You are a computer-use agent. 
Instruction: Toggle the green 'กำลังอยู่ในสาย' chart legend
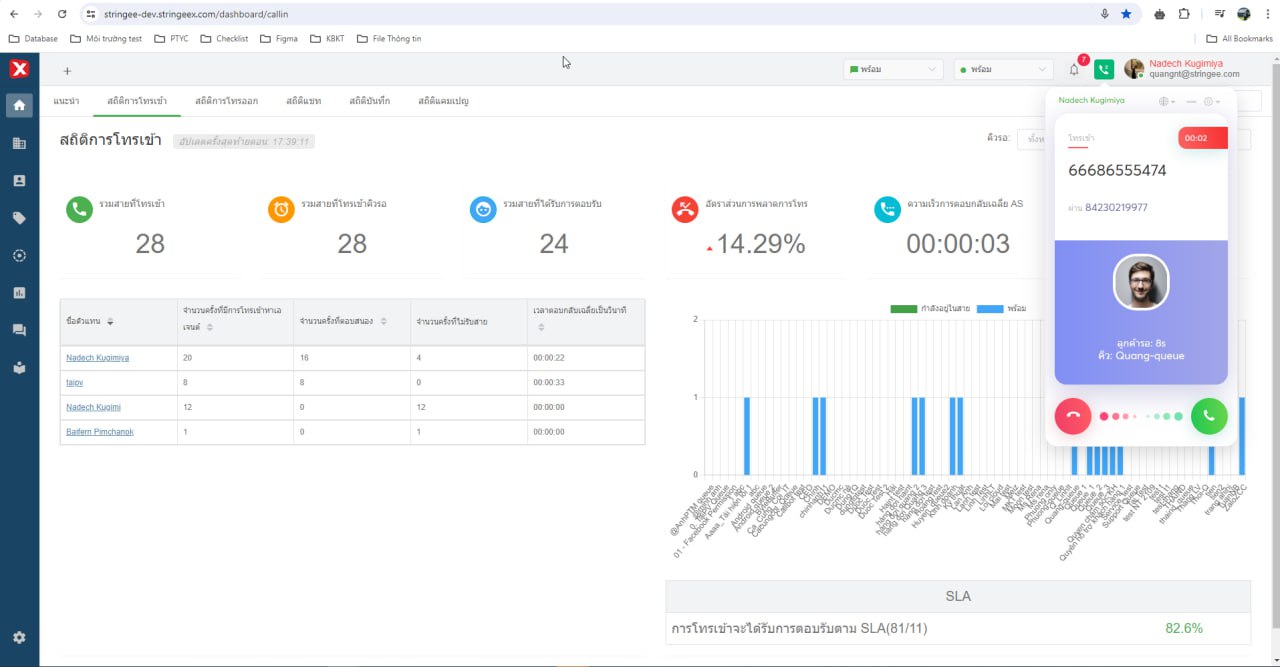[930, 308]
